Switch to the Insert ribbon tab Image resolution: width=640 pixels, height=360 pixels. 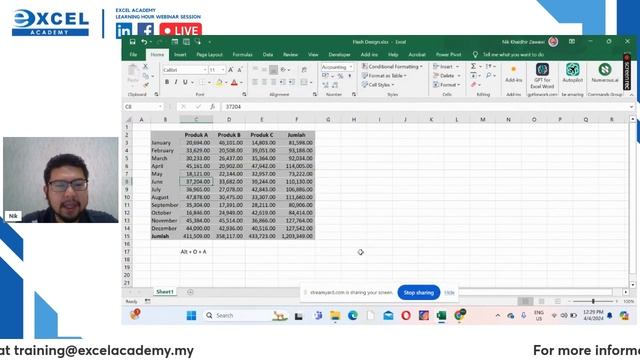180,54
